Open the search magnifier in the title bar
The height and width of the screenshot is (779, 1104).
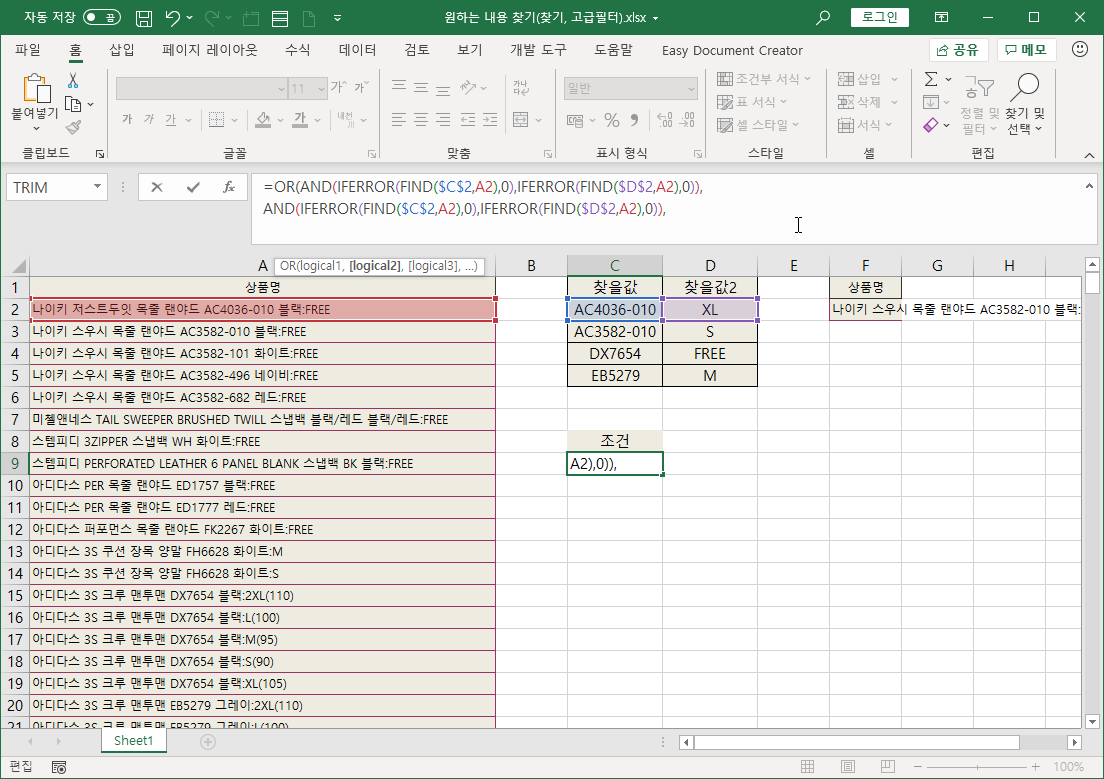tap(822, 18)
